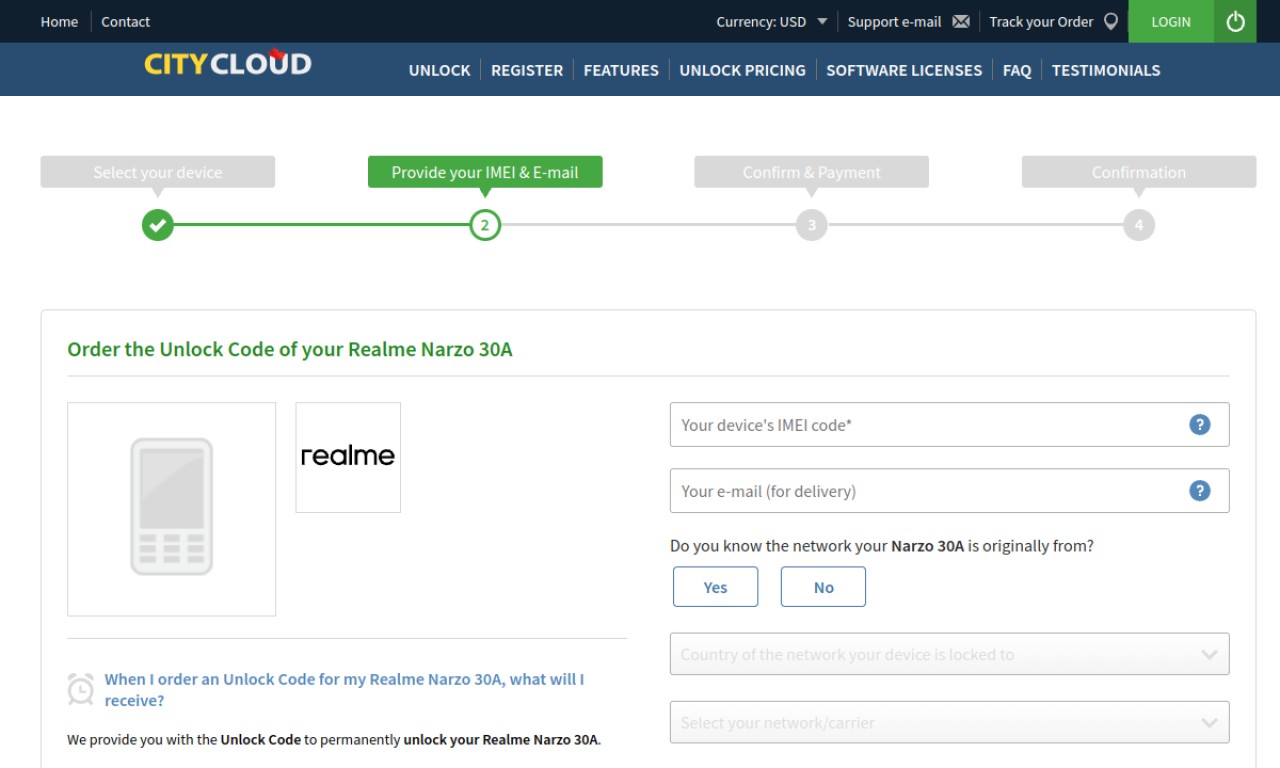Select Yes for knowing the original network

(x=716, y=587)
